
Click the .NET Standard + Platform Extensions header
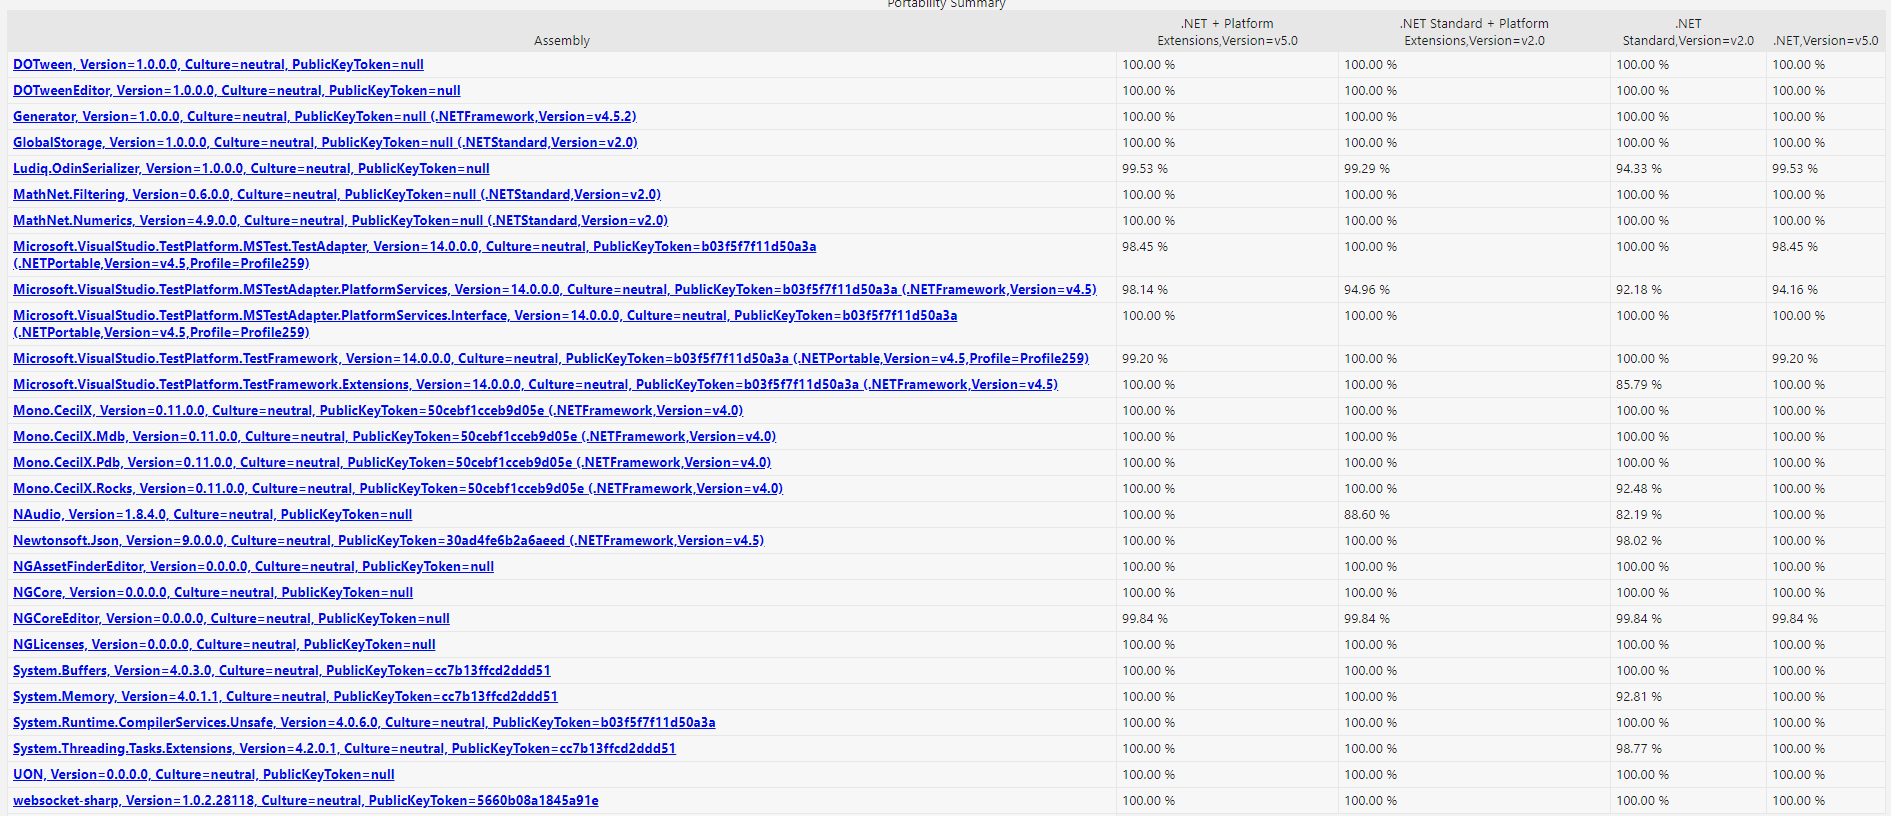point(1474,32)
